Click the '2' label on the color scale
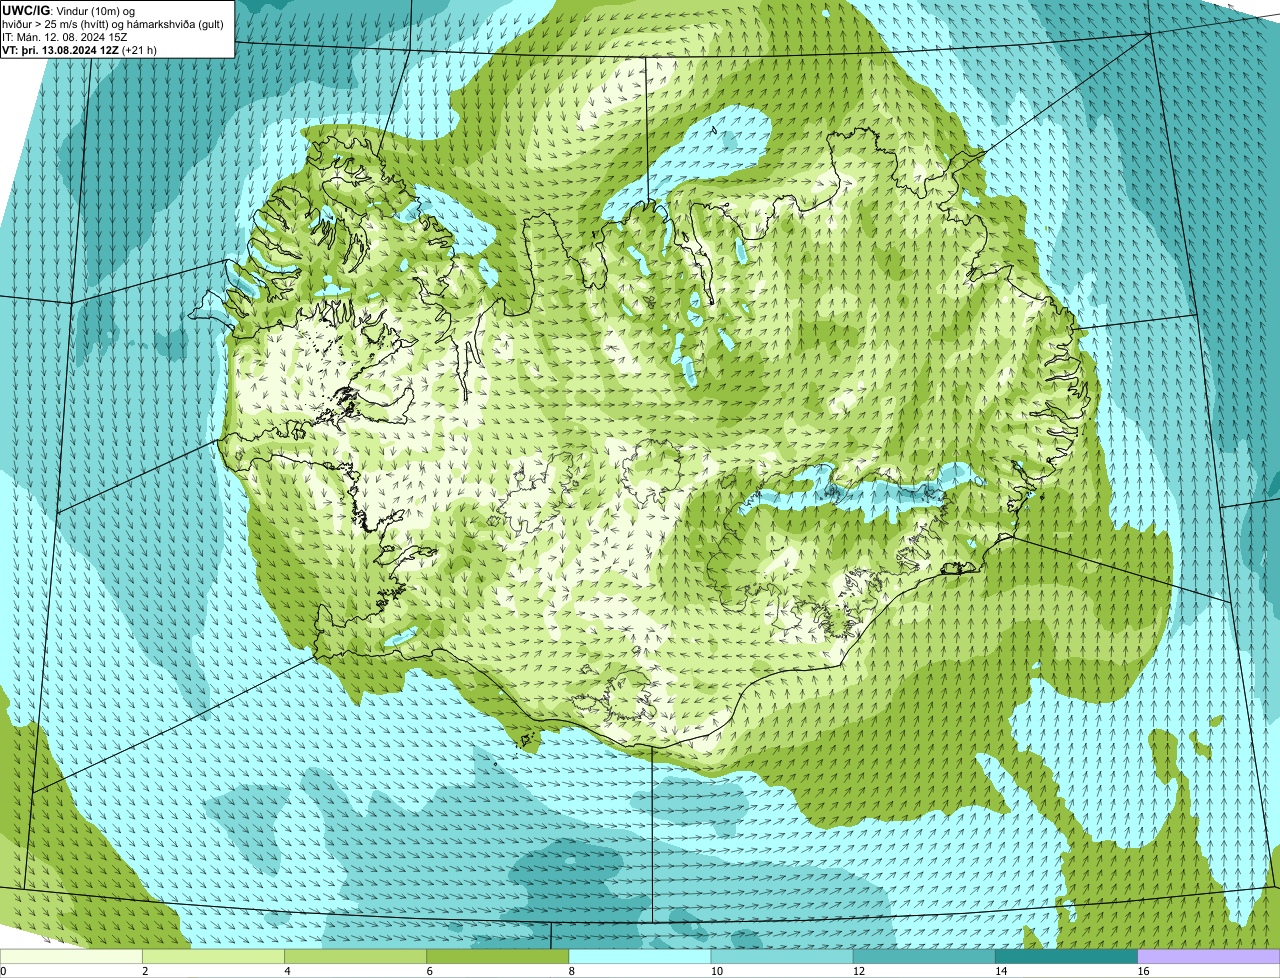Screen dimensions: 1280x978 [x=146, y=971]
